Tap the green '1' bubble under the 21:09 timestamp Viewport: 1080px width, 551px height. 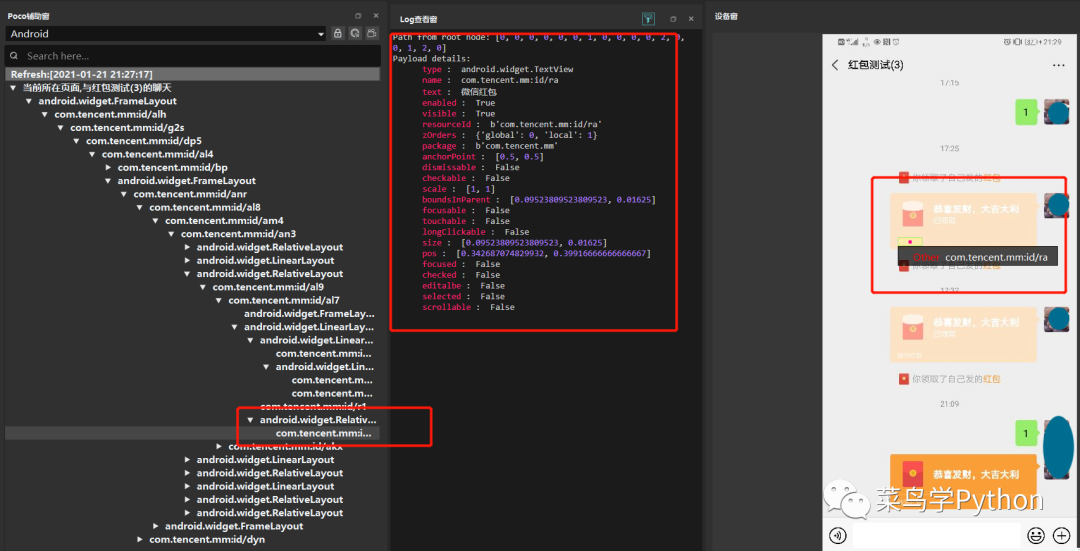coord(1026,433)
